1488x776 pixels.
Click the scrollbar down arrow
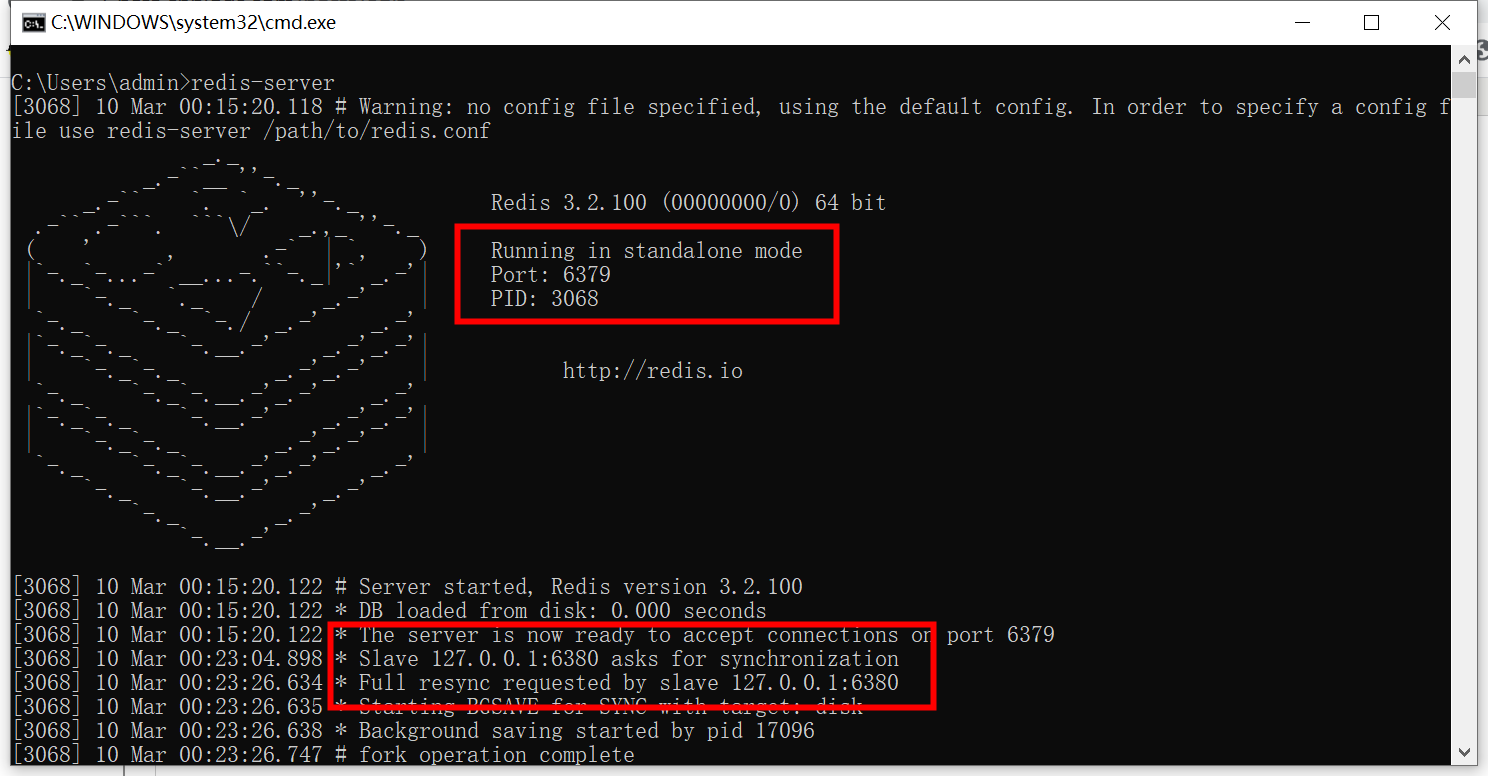coord(1464,752)
